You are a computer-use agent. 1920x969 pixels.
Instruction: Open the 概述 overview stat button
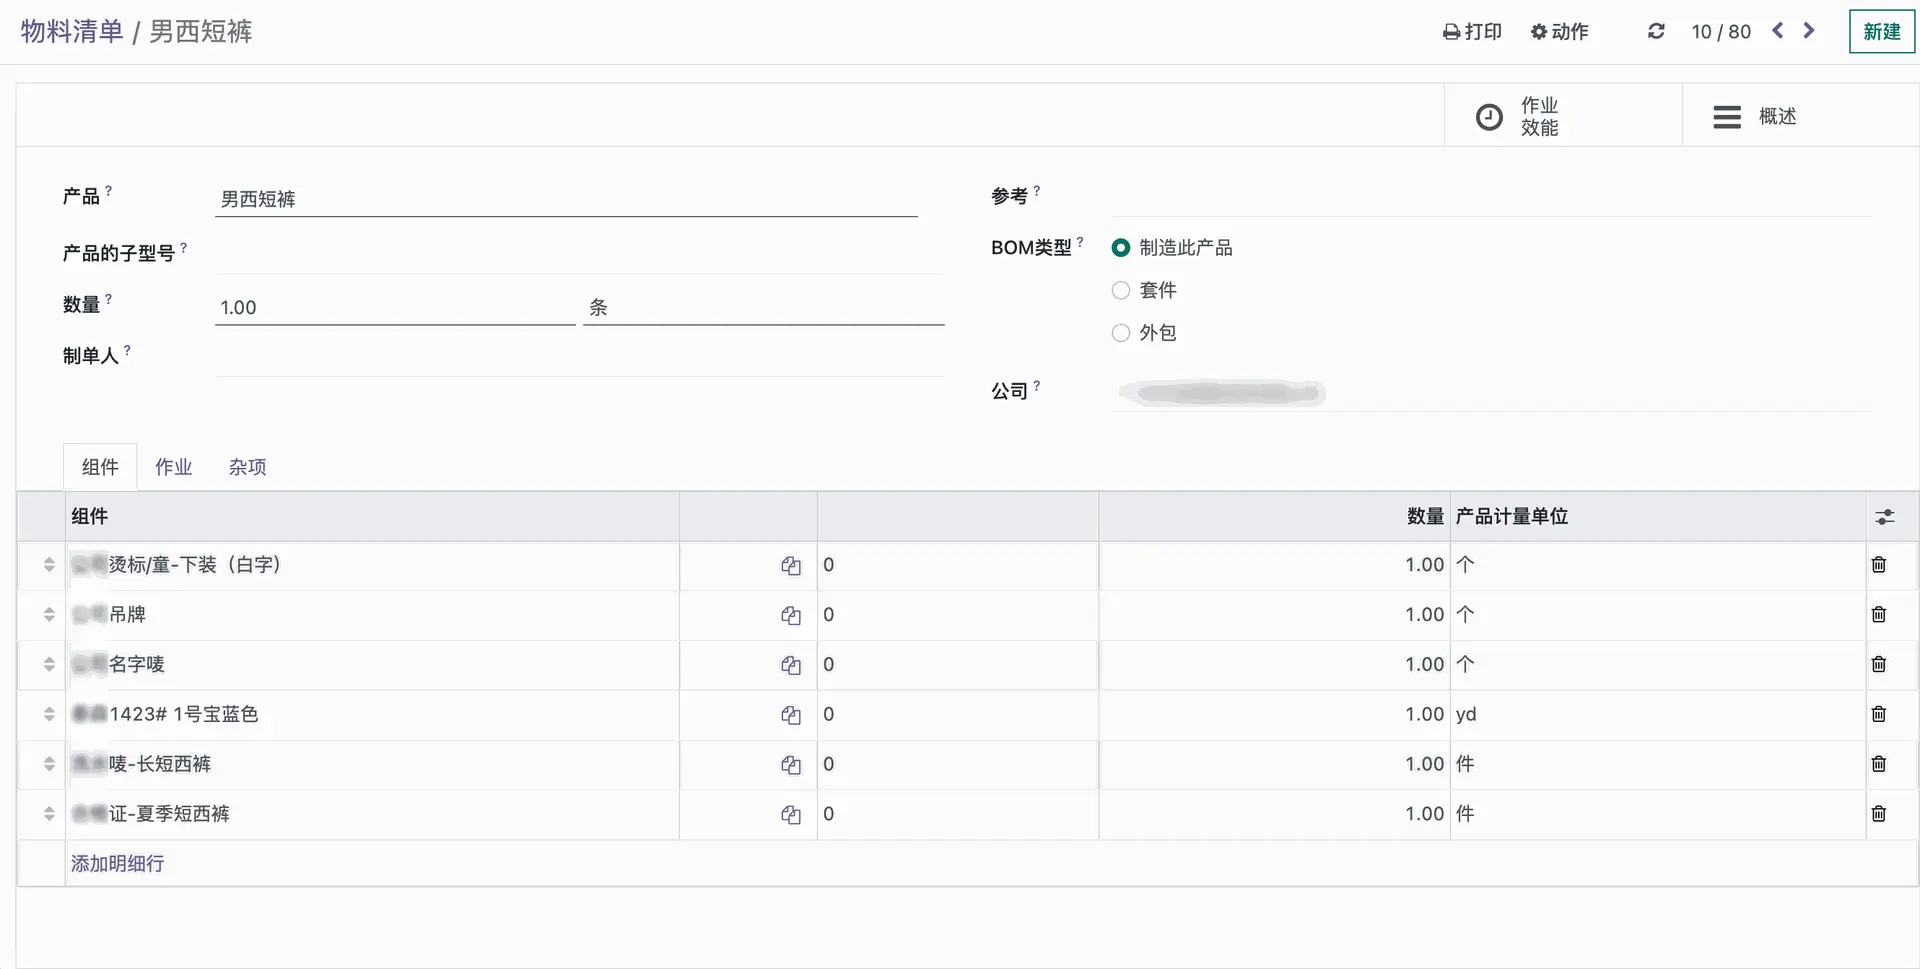1756,117
